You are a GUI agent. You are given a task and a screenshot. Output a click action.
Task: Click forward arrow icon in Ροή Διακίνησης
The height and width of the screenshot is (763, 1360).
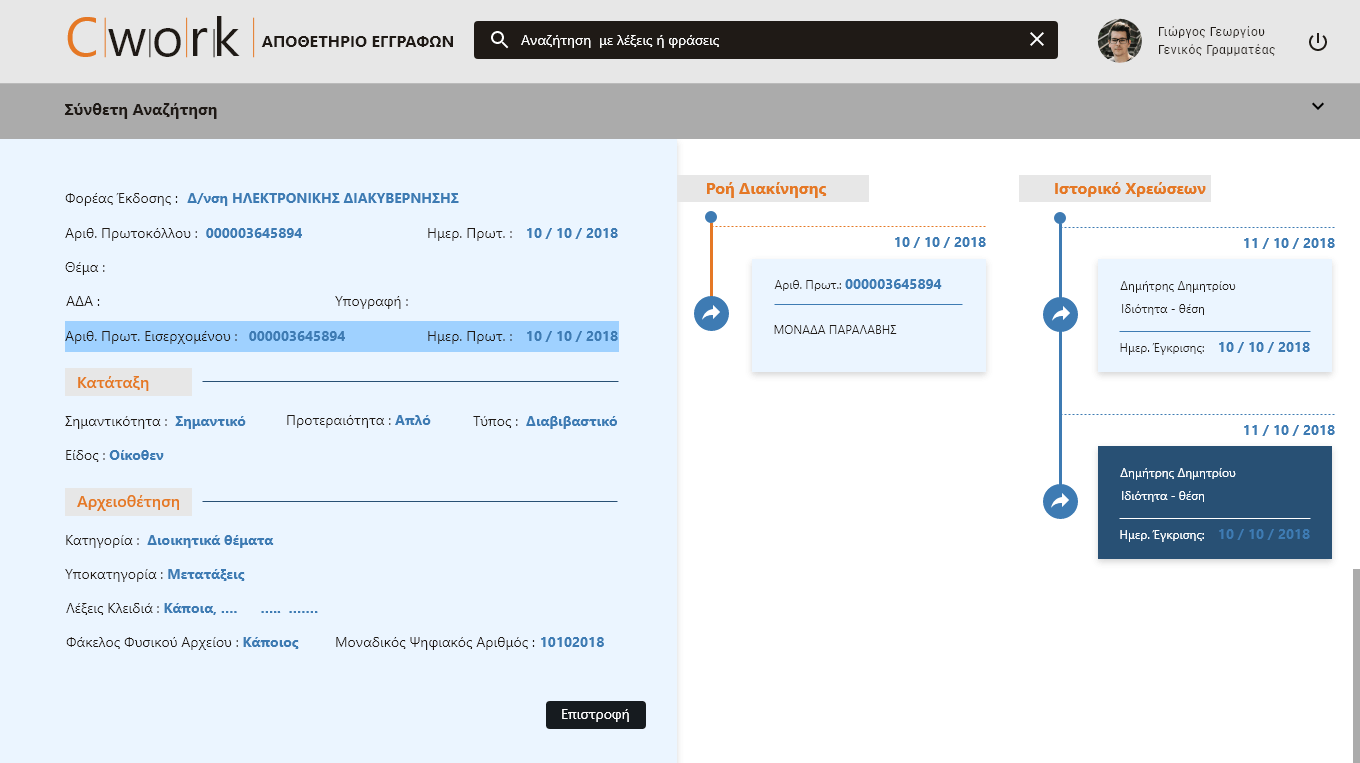(x=711, y=313)
